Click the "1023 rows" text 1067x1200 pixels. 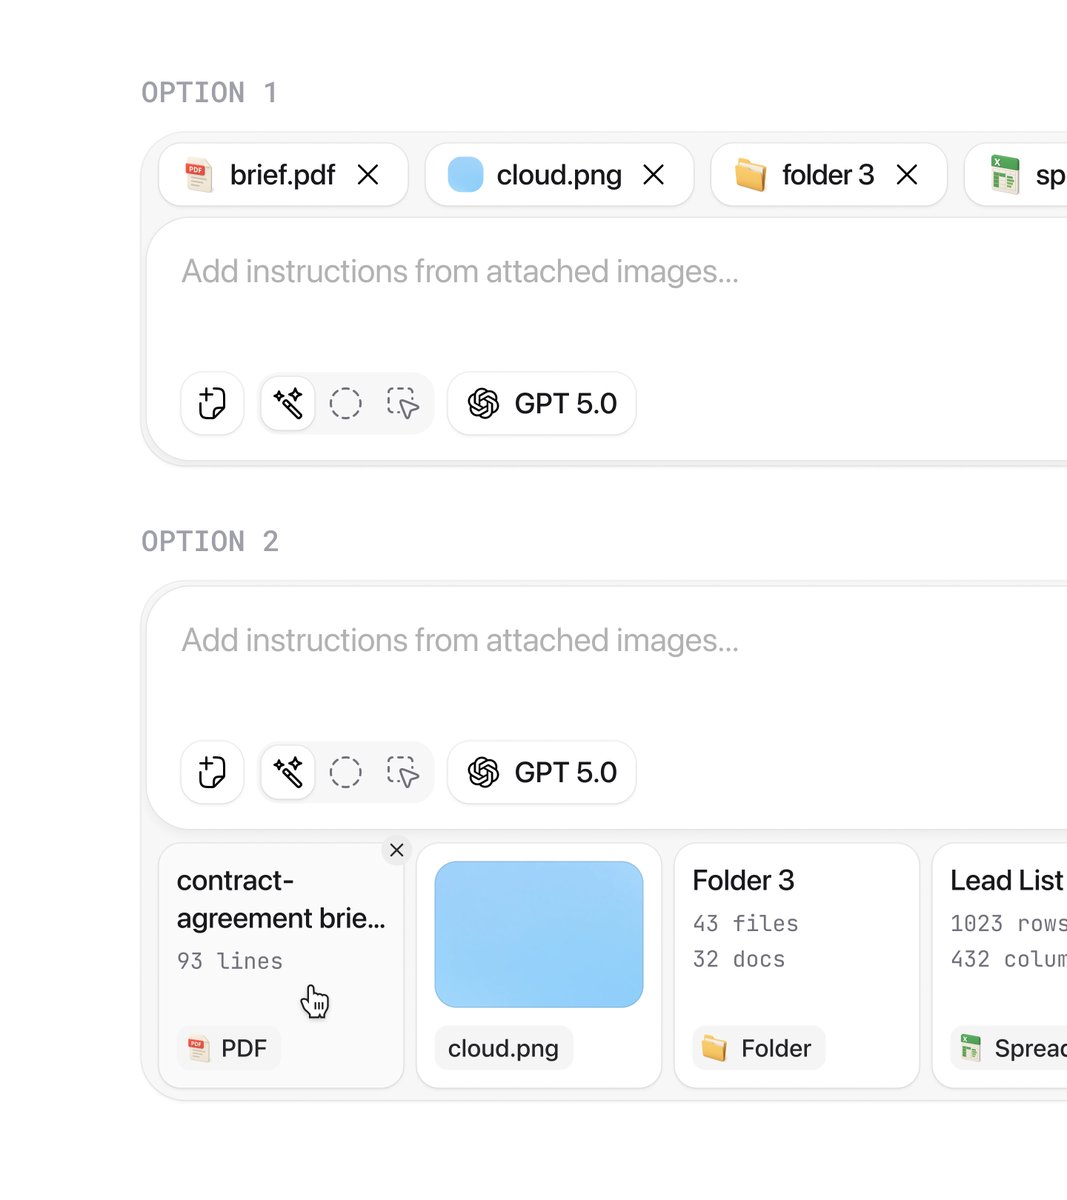1008,924
